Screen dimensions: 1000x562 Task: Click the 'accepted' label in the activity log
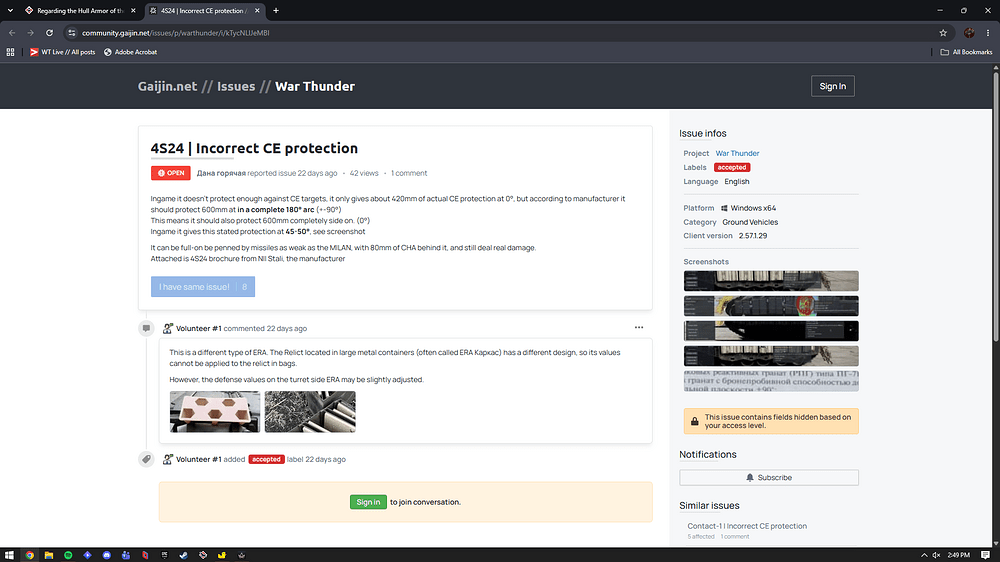(266, 459)
